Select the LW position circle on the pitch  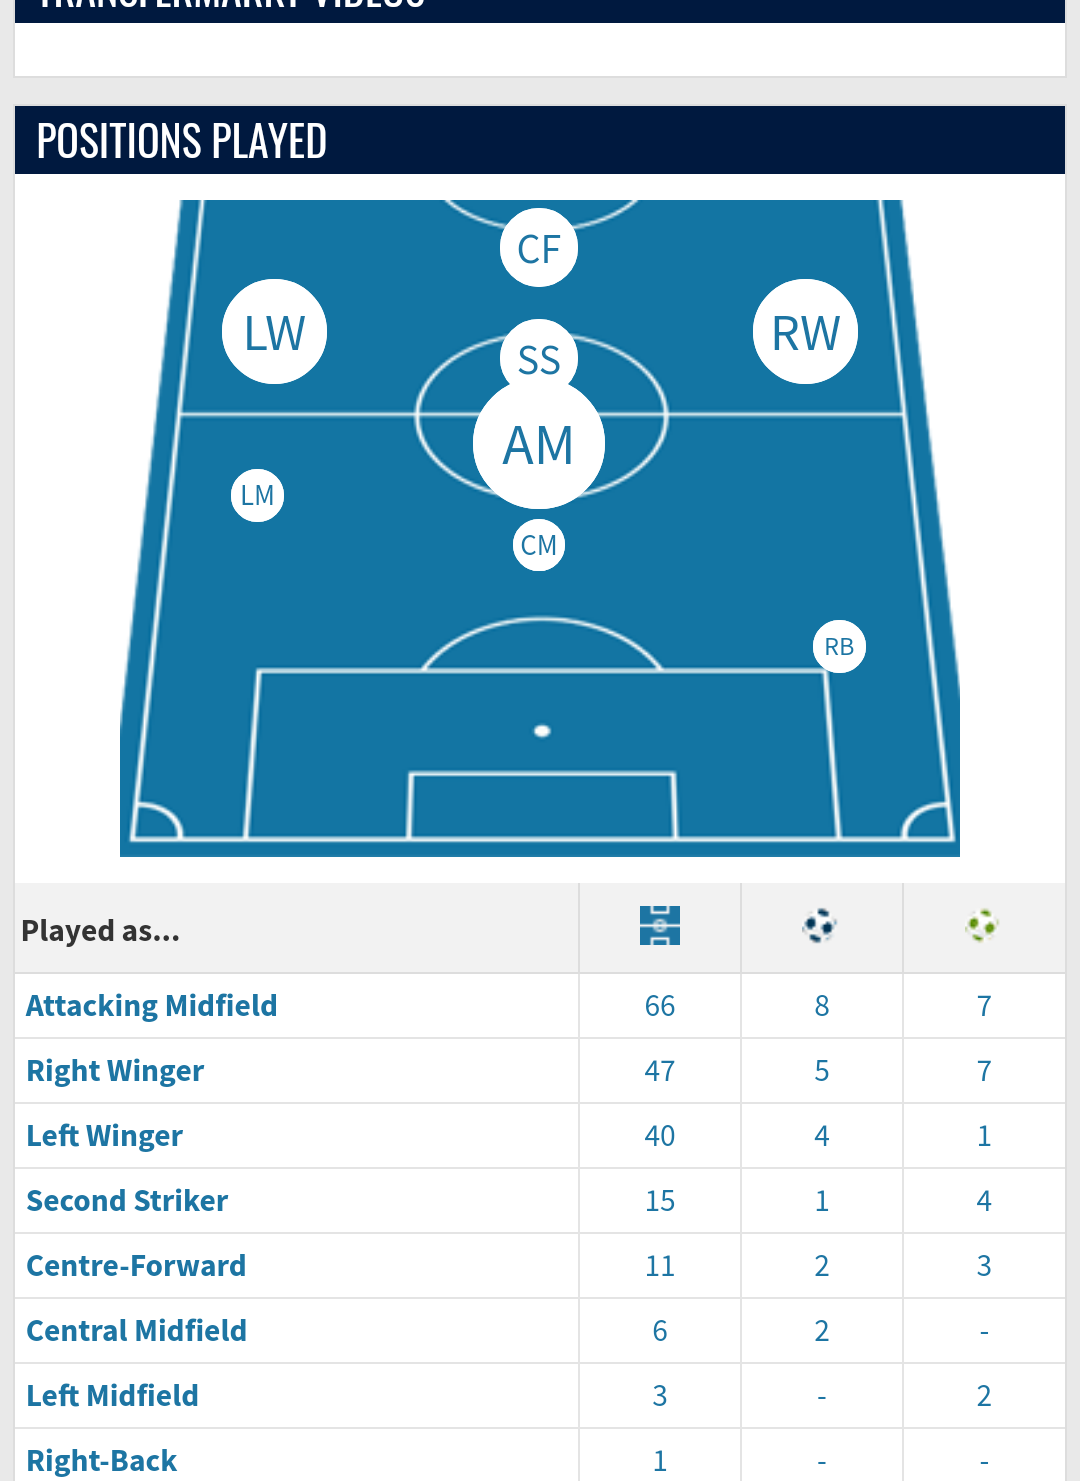click(274, 332)
